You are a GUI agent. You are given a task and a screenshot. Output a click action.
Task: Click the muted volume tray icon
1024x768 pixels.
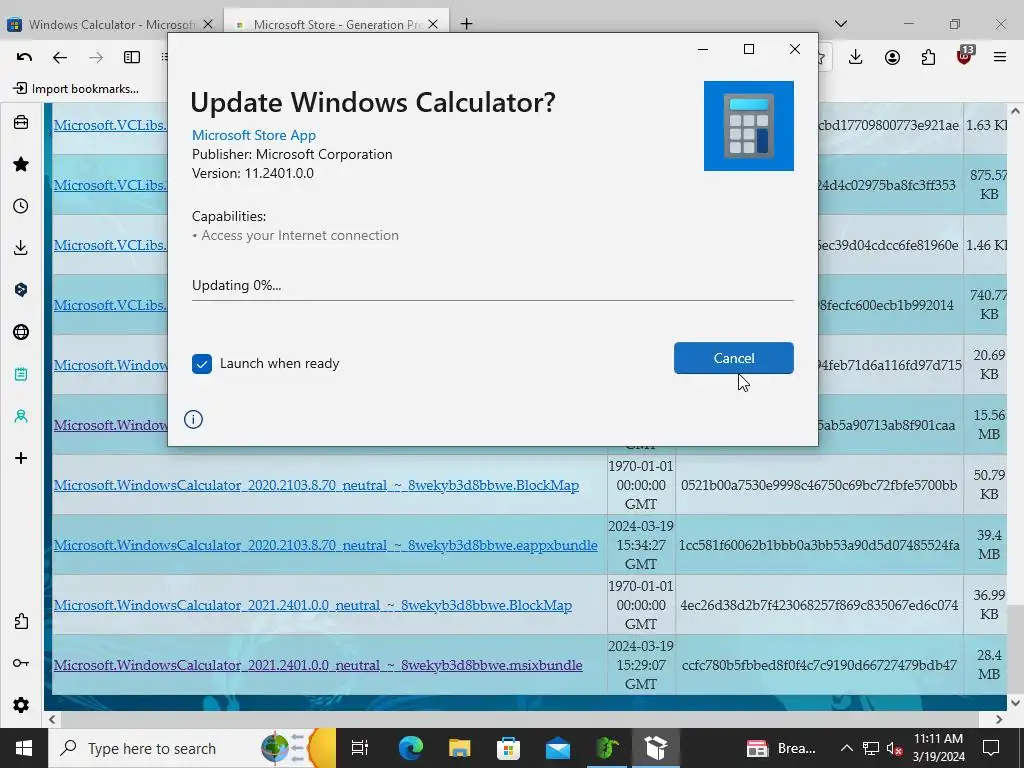pyautogui.click(x=894, y=748)
